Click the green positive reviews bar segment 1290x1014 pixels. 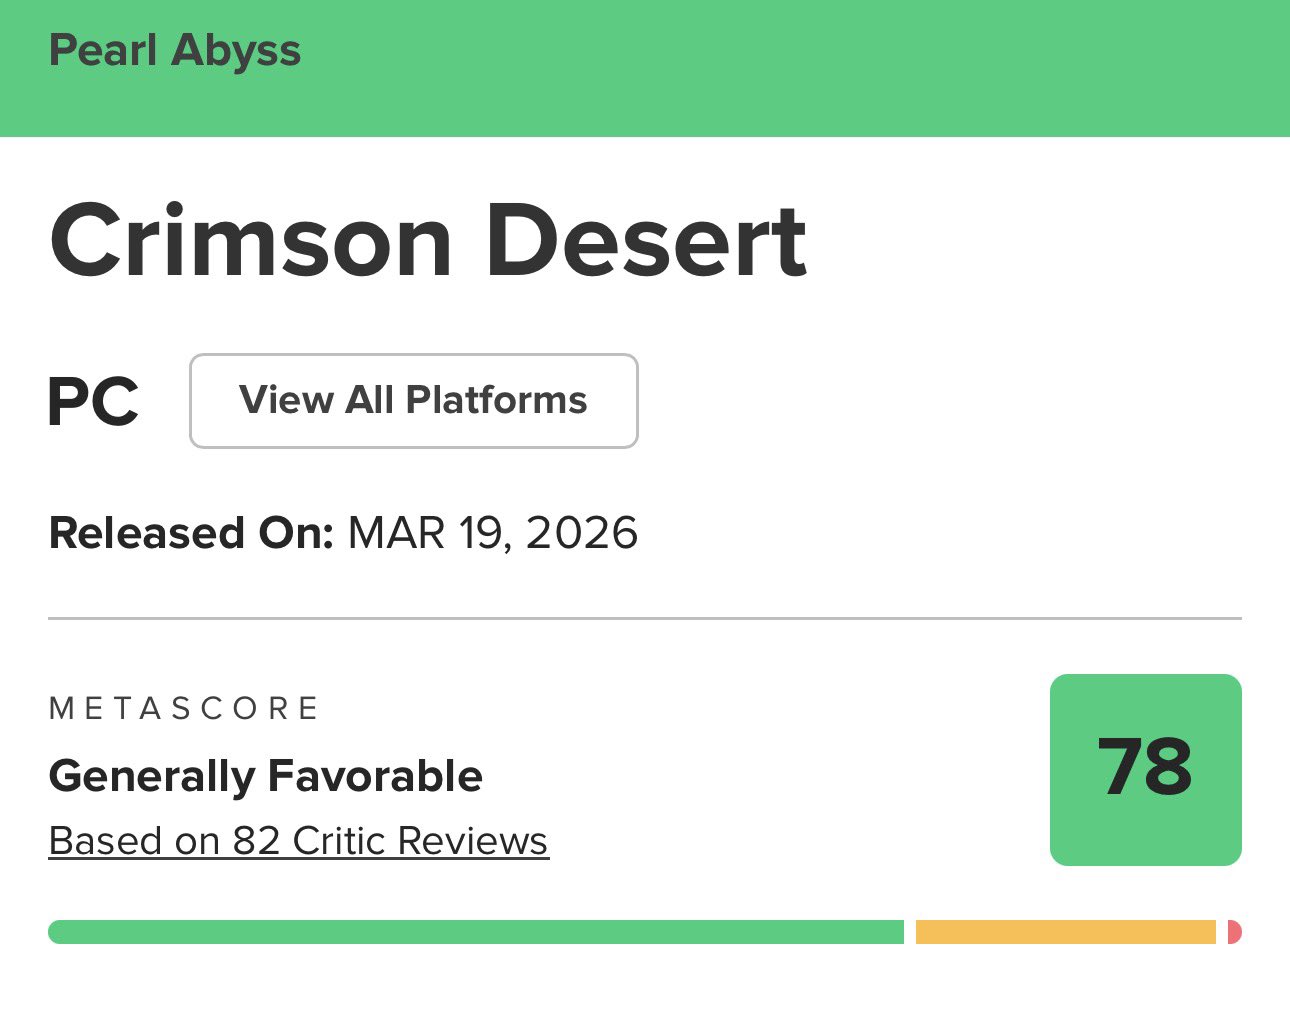pos(475,932)
